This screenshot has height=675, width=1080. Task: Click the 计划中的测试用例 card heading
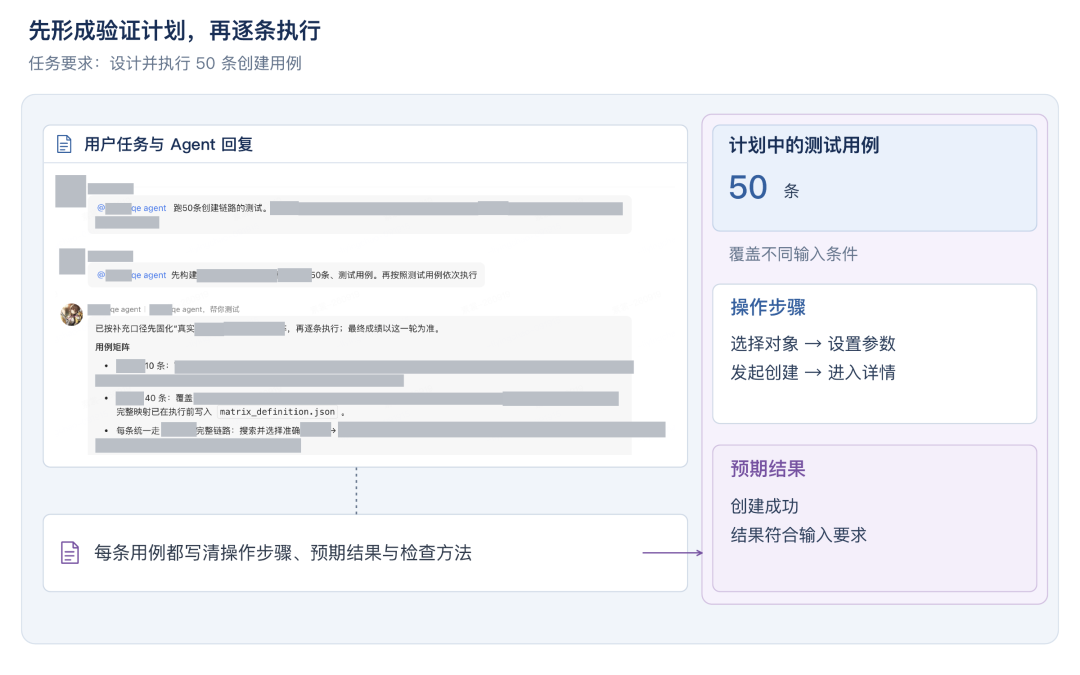pyautogui.click(x=804, y=145)
